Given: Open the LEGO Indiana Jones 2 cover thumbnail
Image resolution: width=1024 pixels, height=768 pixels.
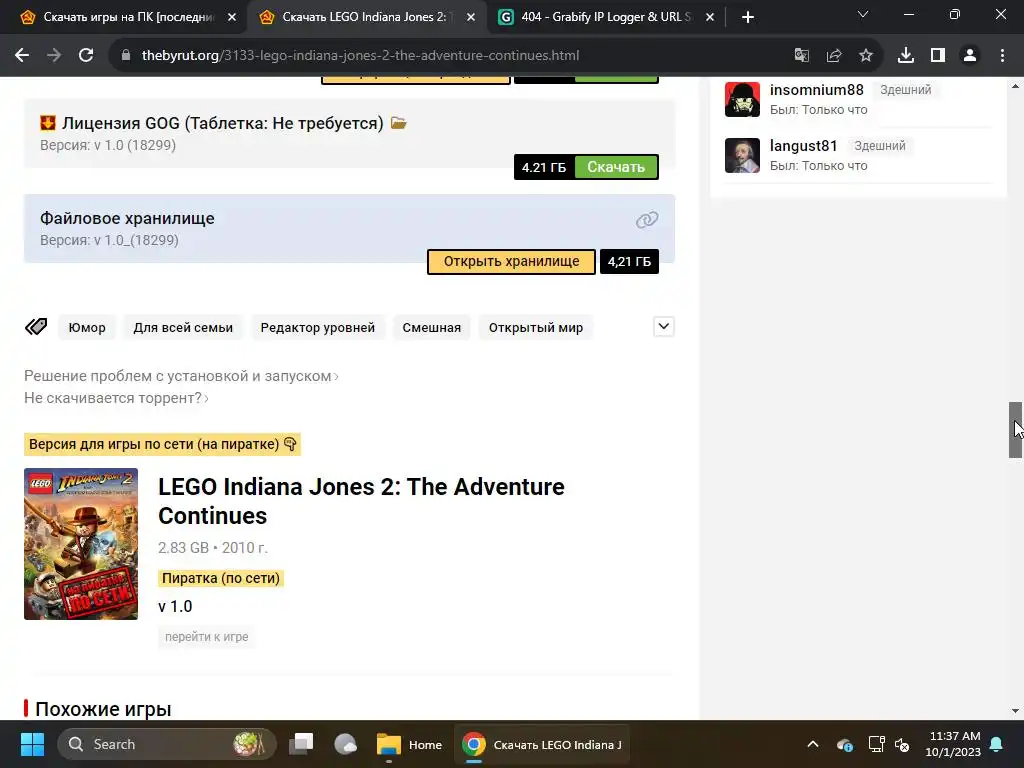Looking at the screenshot, I should (x=81, y=544).
